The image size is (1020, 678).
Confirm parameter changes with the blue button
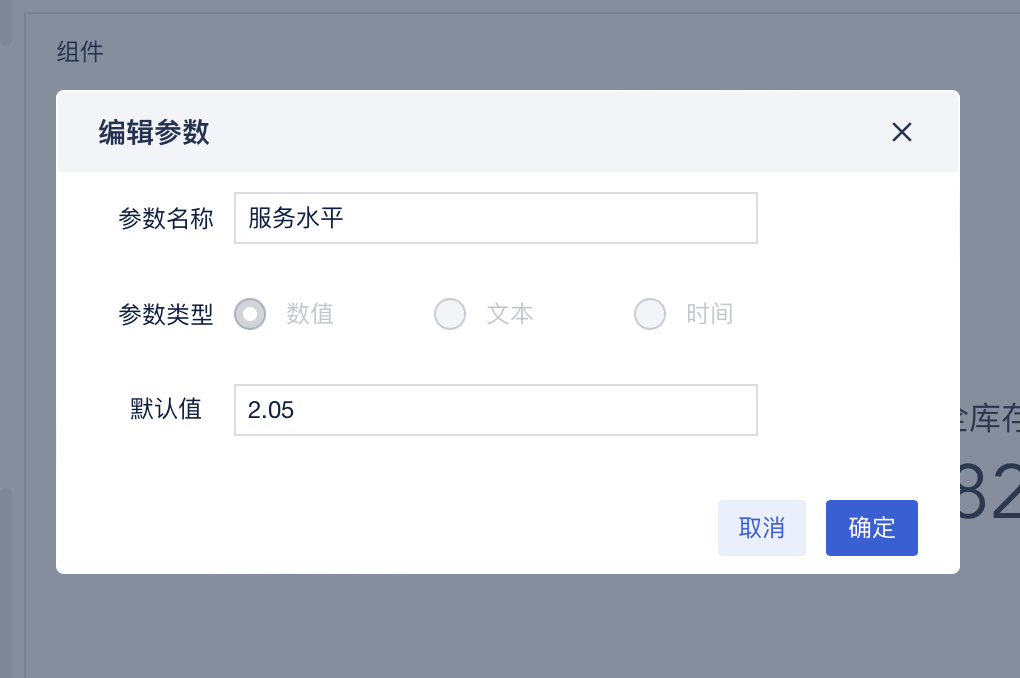click(871, 528)
